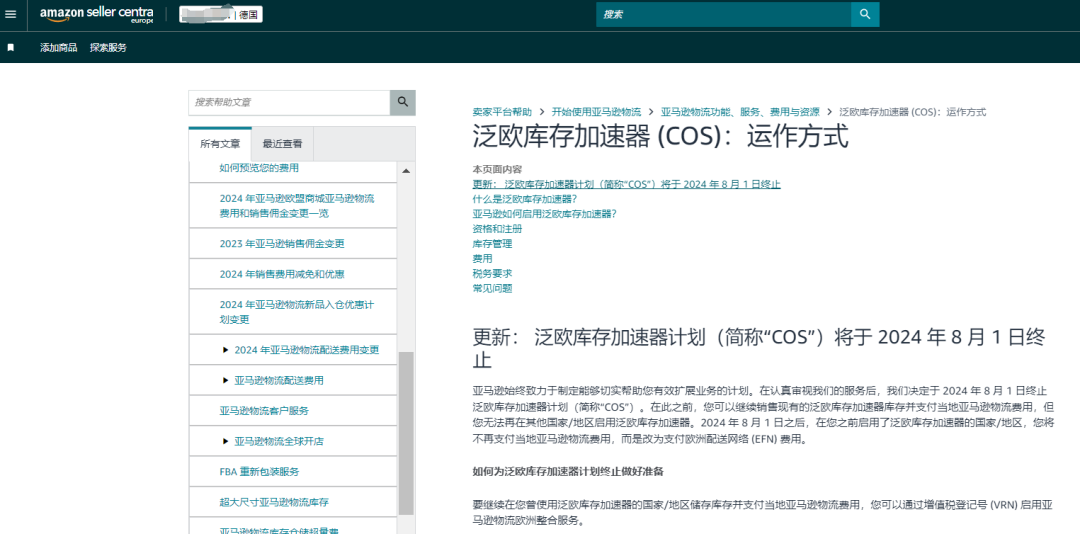Open the 如何预览您的费用 article
The image size is (1080, 534).
(259, 167)
